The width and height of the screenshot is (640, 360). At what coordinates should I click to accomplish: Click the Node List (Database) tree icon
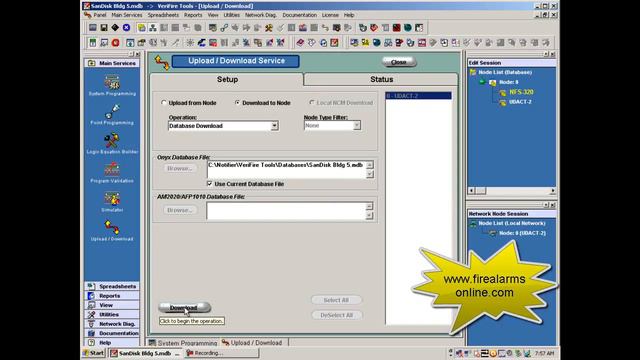tap(473, 72)
